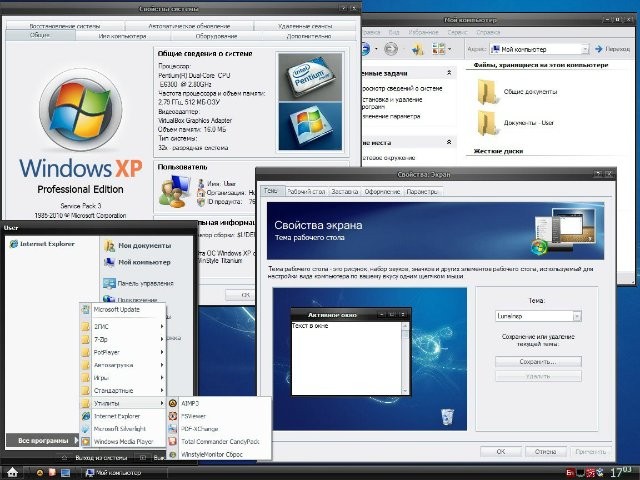Click the language indicator in system tray

click(570, 473)
